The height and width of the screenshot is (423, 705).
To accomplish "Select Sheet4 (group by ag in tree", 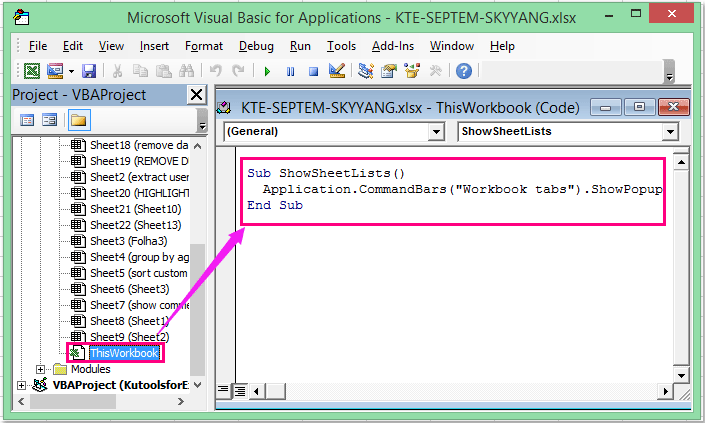I will click(x=139, y=257).
